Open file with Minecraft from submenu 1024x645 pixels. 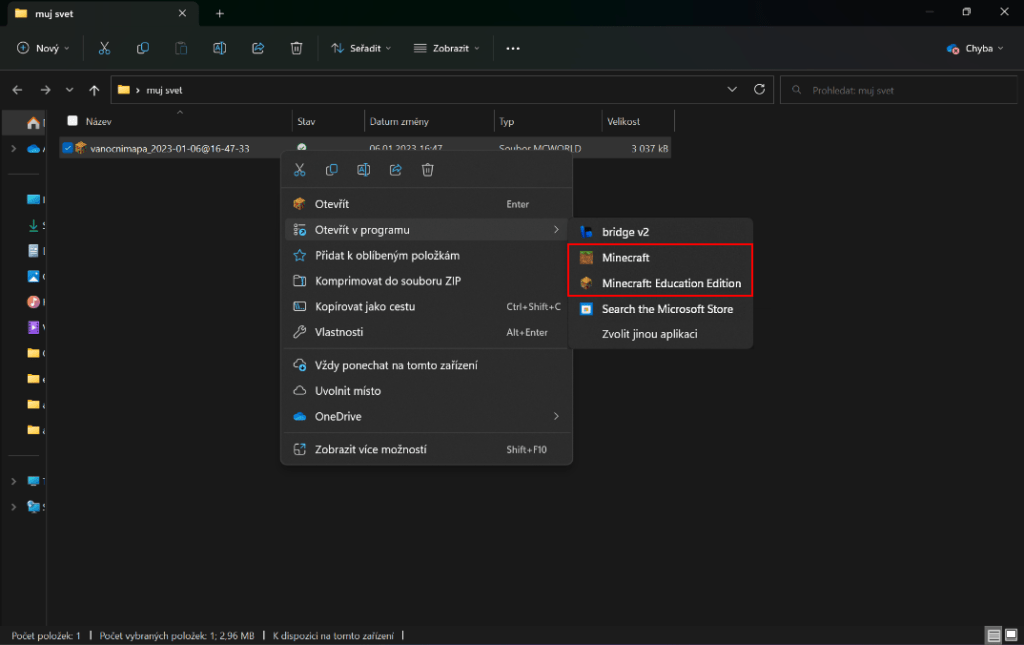pos(625,258)
